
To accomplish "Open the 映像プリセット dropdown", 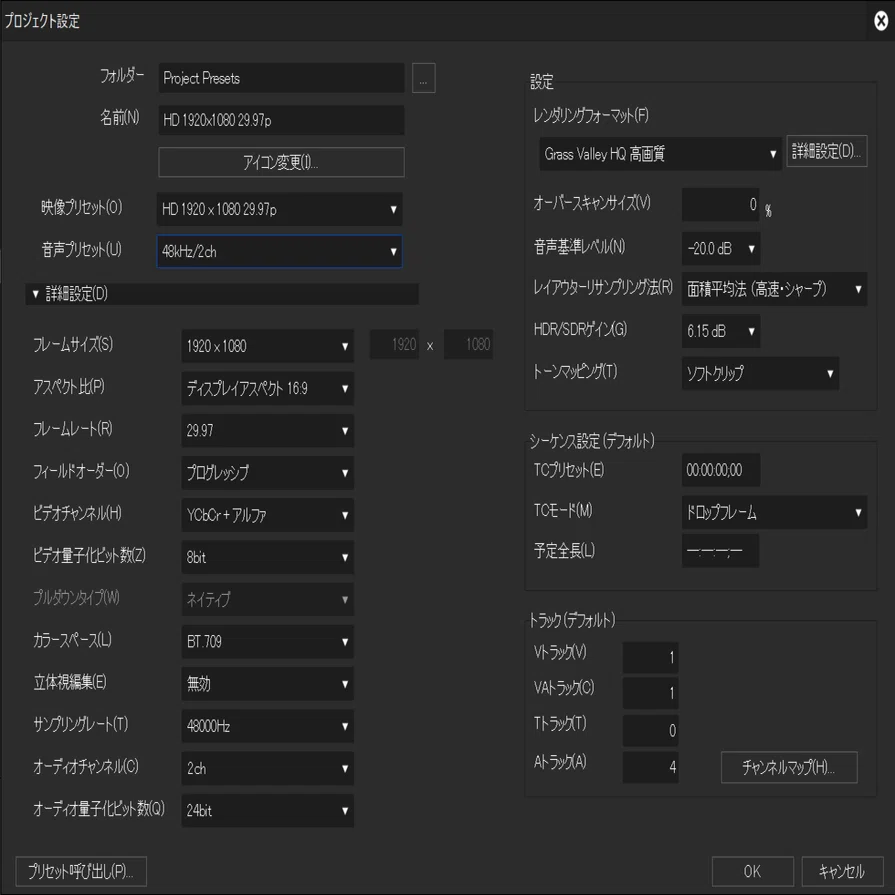I will pyautogui.click(x=279, y=209).
